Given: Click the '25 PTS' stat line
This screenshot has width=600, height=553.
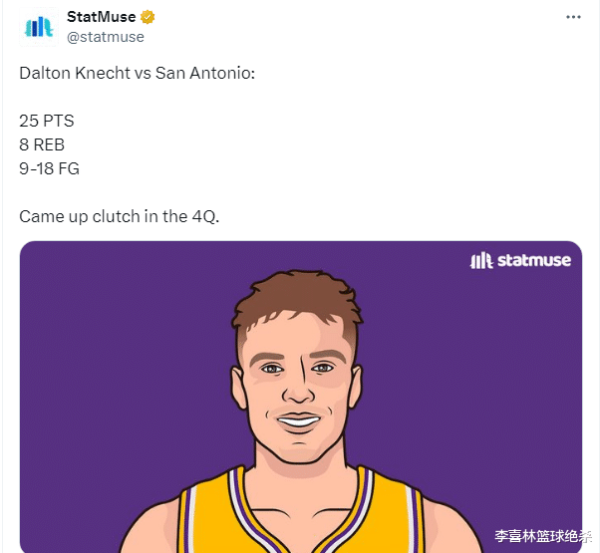Looking at the screenshot, I should click(x=47, y=121).
